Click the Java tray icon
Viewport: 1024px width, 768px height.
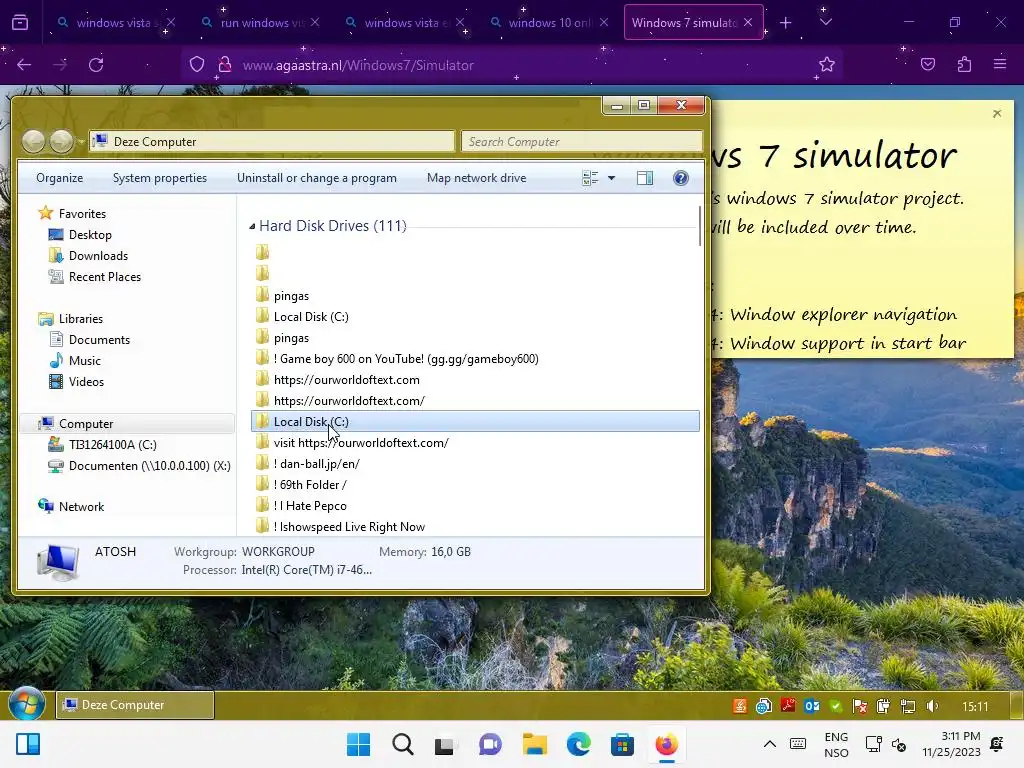coord(739,706)
